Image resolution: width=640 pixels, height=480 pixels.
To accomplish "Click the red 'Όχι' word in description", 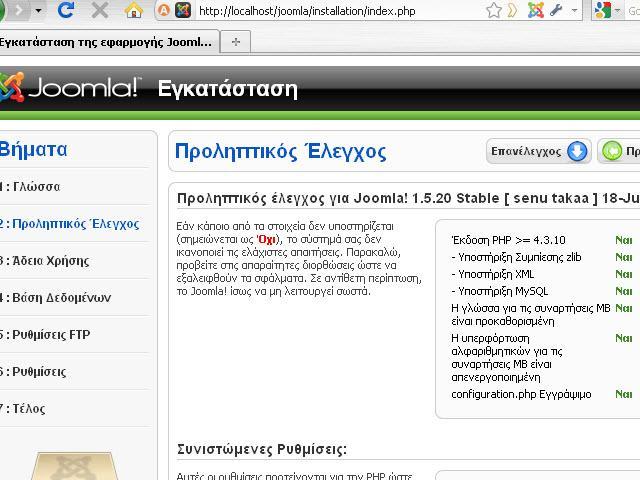I will click(x=267, y=239).
